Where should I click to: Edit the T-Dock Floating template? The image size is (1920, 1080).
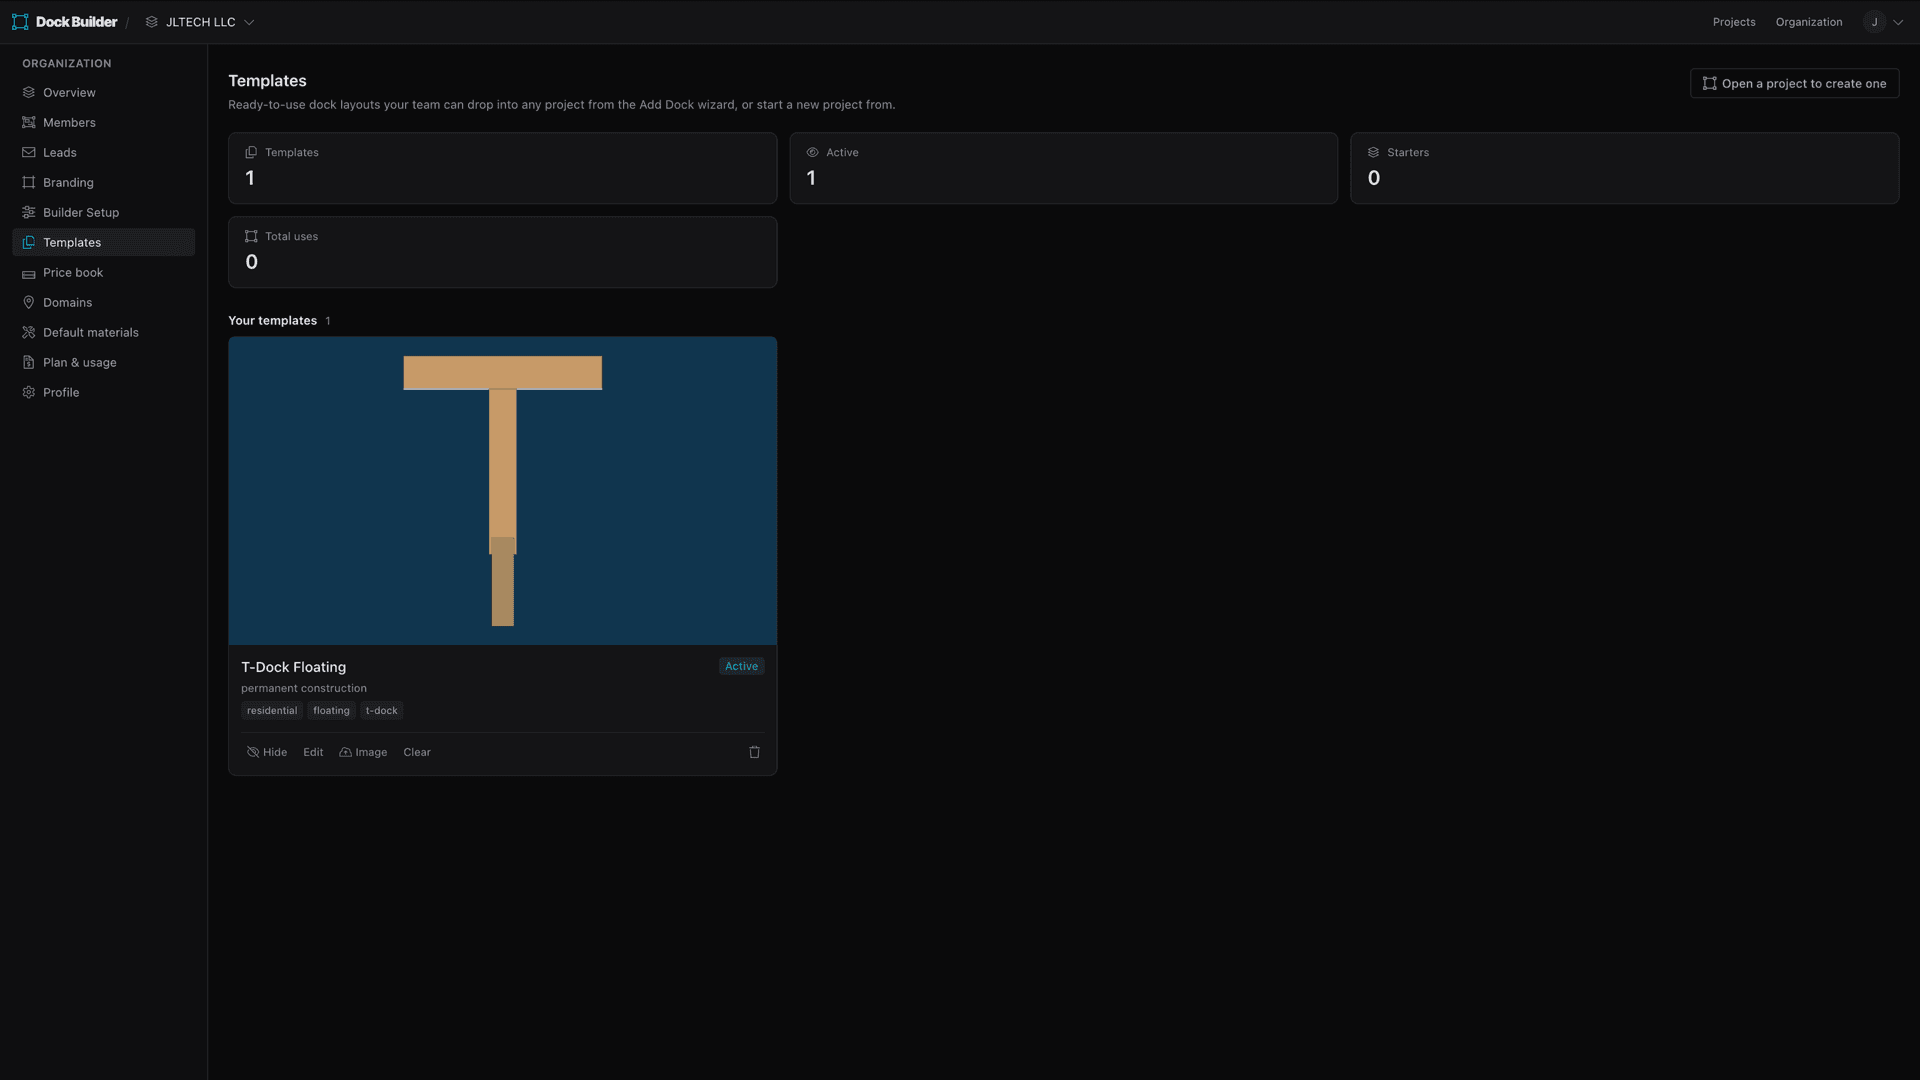click(x=313, y=752)
